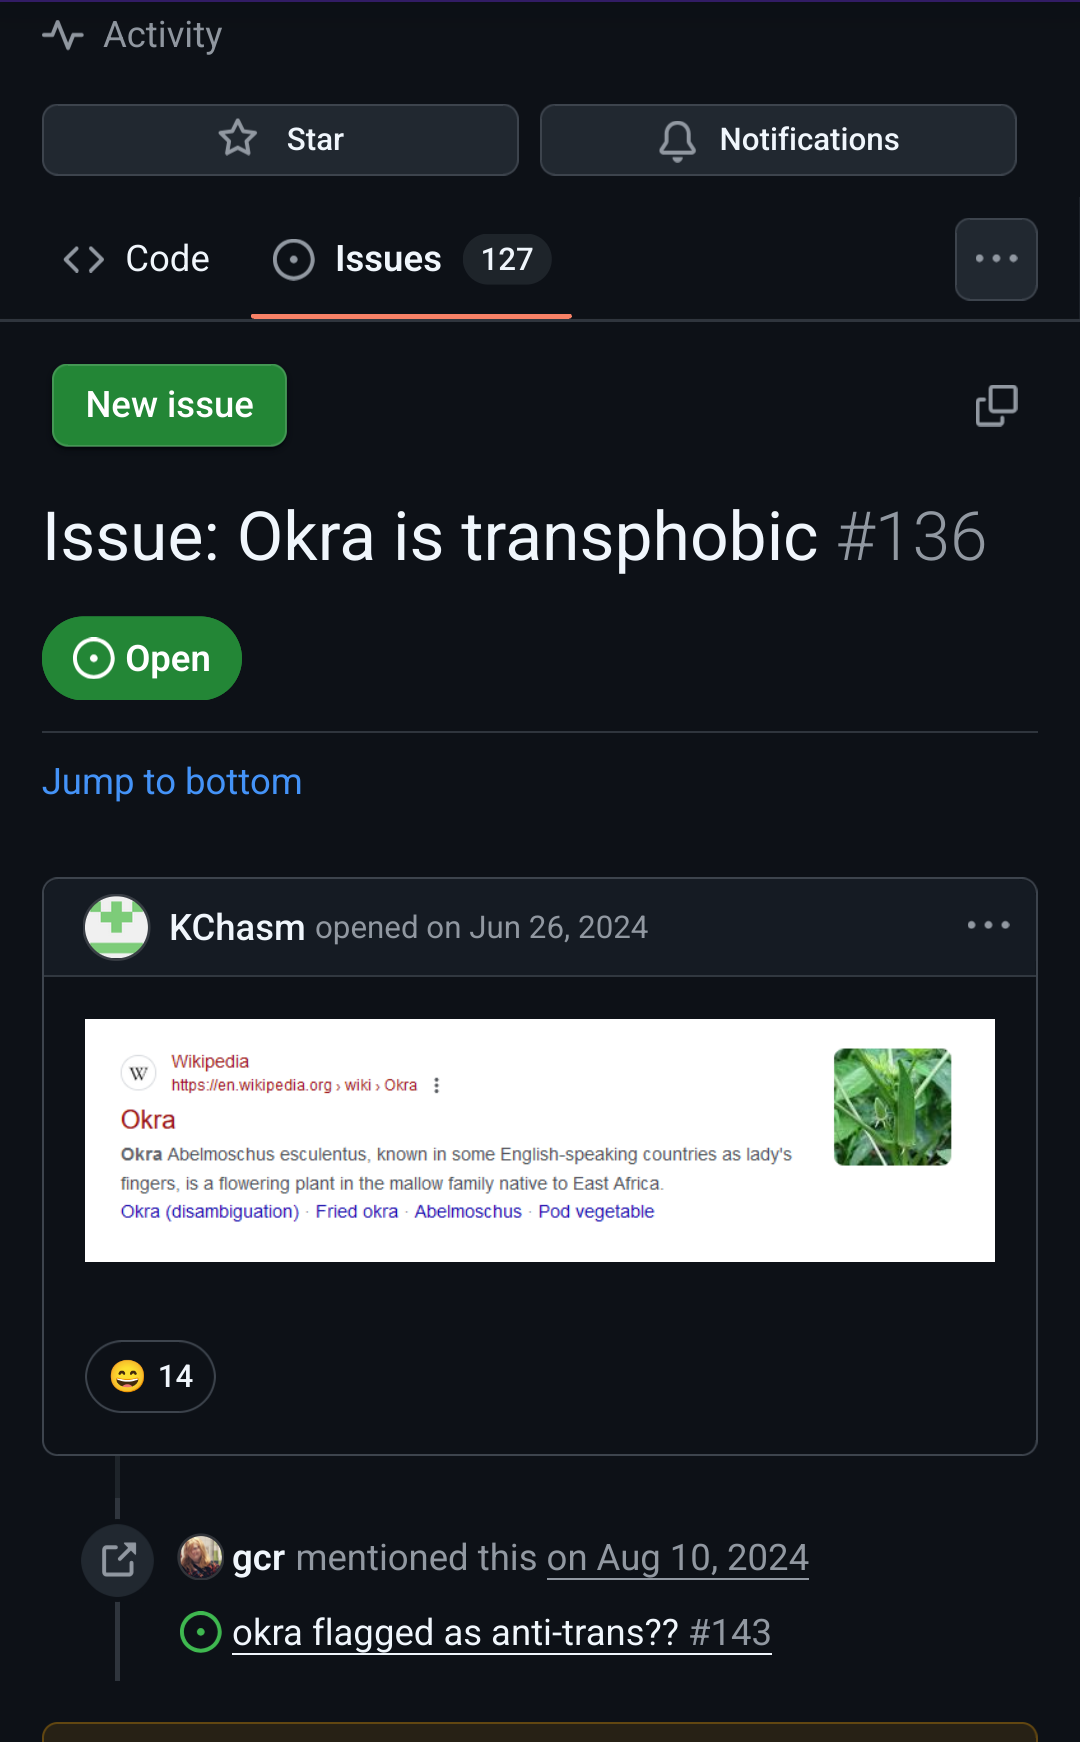Viewport: 1080px width, 1742px height.
Task: Open gcr's avatar picture
Action: pos(201,1557)
